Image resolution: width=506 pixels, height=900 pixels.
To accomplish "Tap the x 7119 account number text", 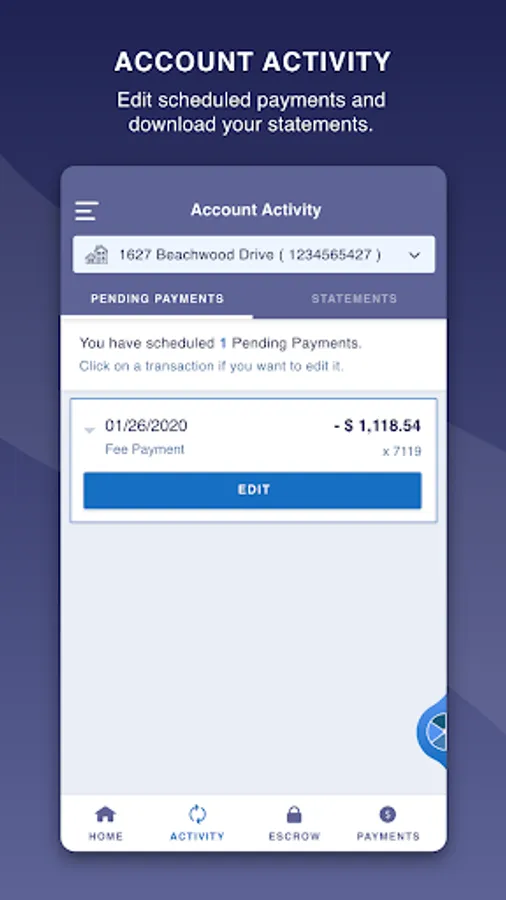I will [x=402, y=452].
